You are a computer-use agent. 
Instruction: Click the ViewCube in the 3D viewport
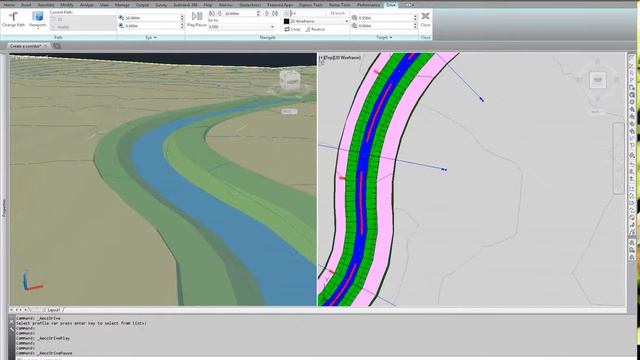pyautogui.click(x=291, y=80)
